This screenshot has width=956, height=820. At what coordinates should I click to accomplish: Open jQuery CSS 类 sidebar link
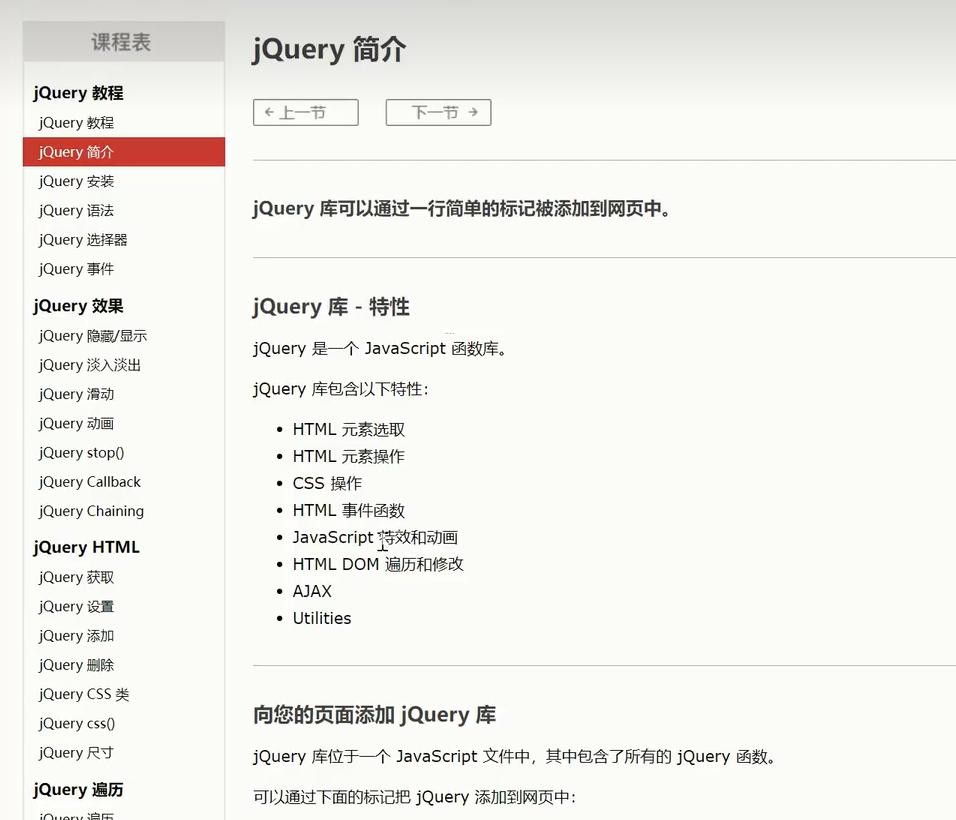click(x=84, y=694)
